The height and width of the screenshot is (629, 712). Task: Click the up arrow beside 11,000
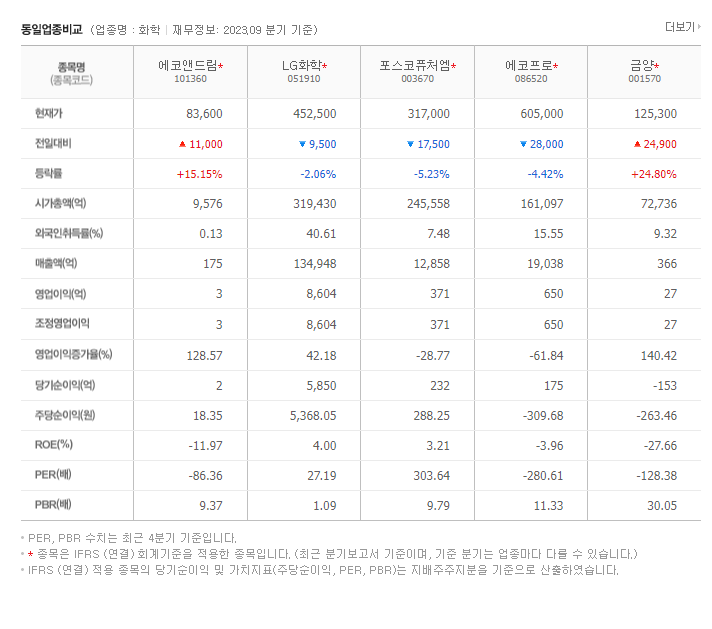183,144
